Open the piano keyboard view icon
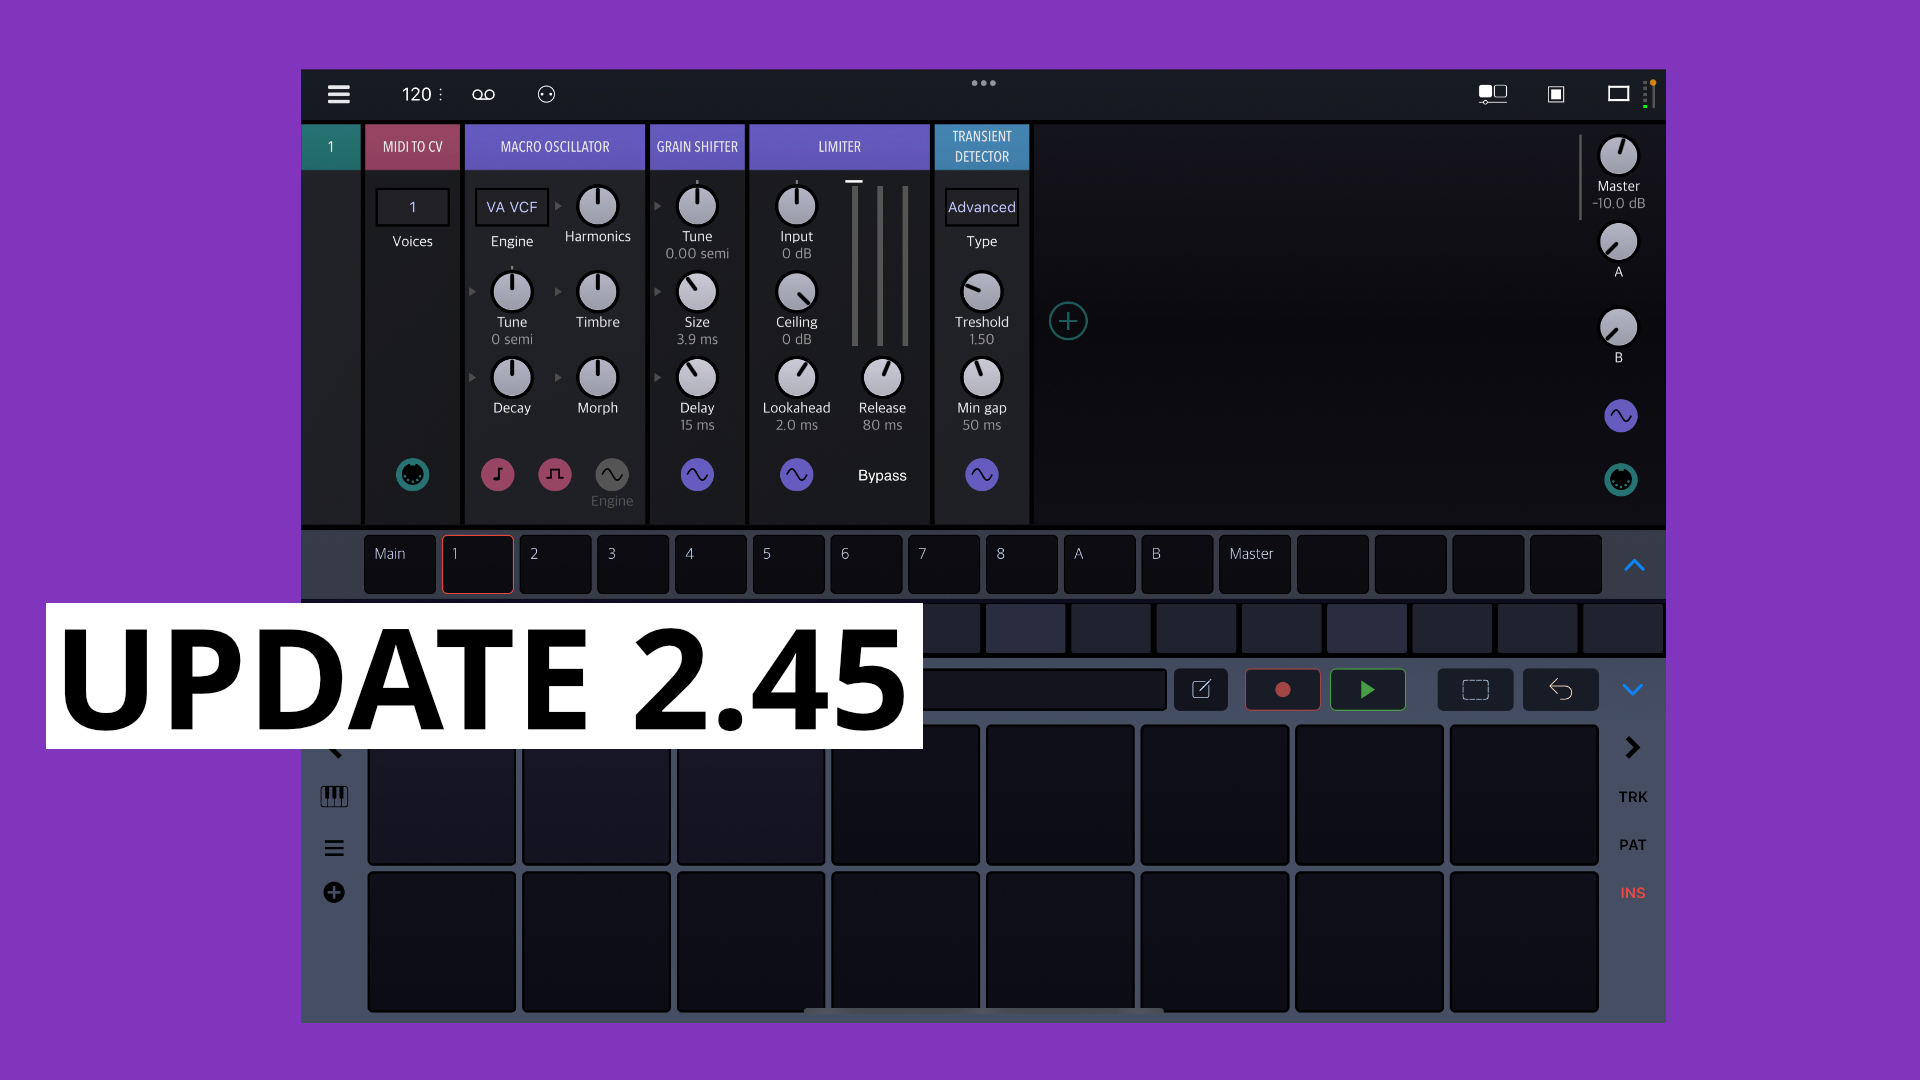 click(334, 796)
